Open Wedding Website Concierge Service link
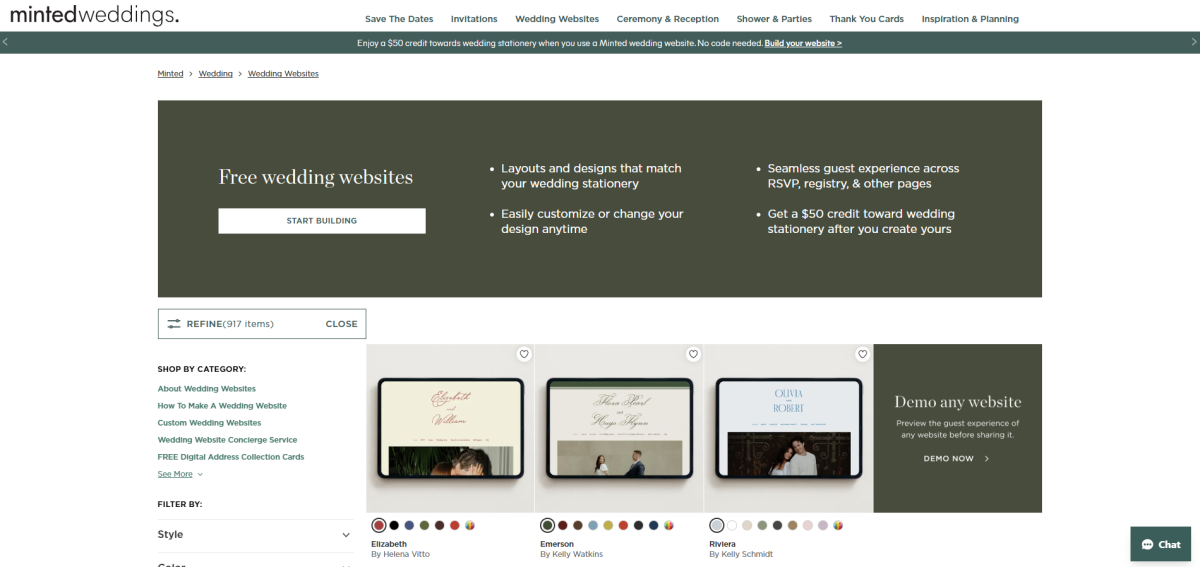Image resolution: width=1200 pixels, height=567 pixels. coord(227,440)
